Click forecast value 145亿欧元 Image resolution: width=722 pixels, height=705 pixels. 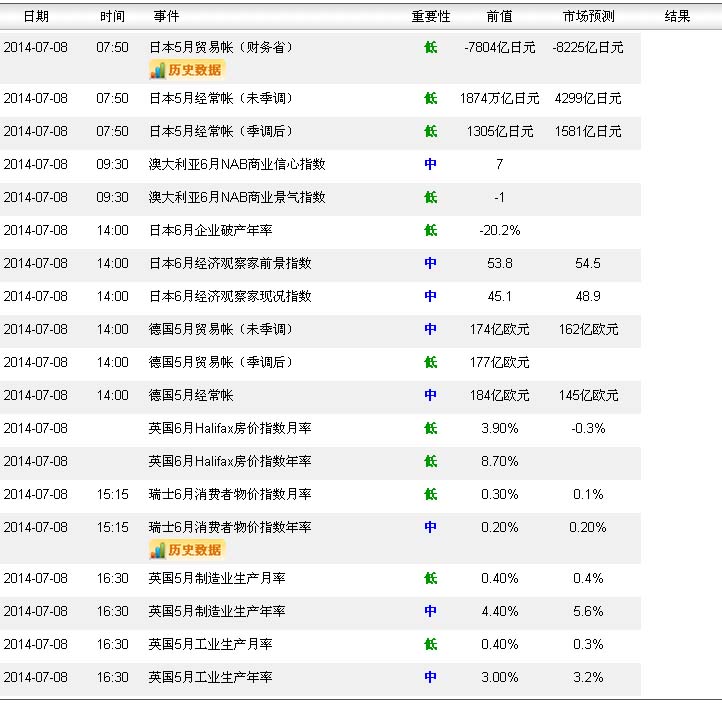(588, 395)
